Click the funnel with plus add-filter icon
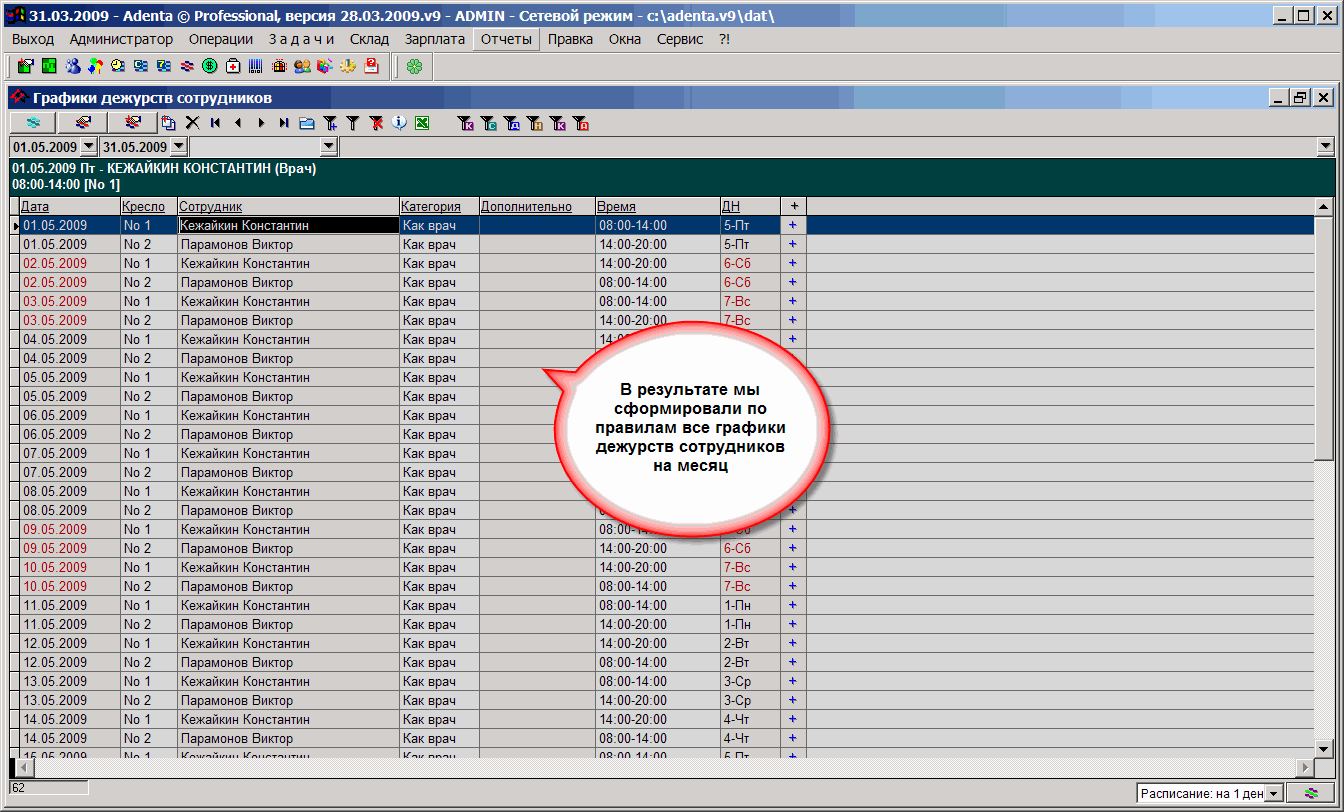This screenshot has width=1344, height=812. click(330, 123)
